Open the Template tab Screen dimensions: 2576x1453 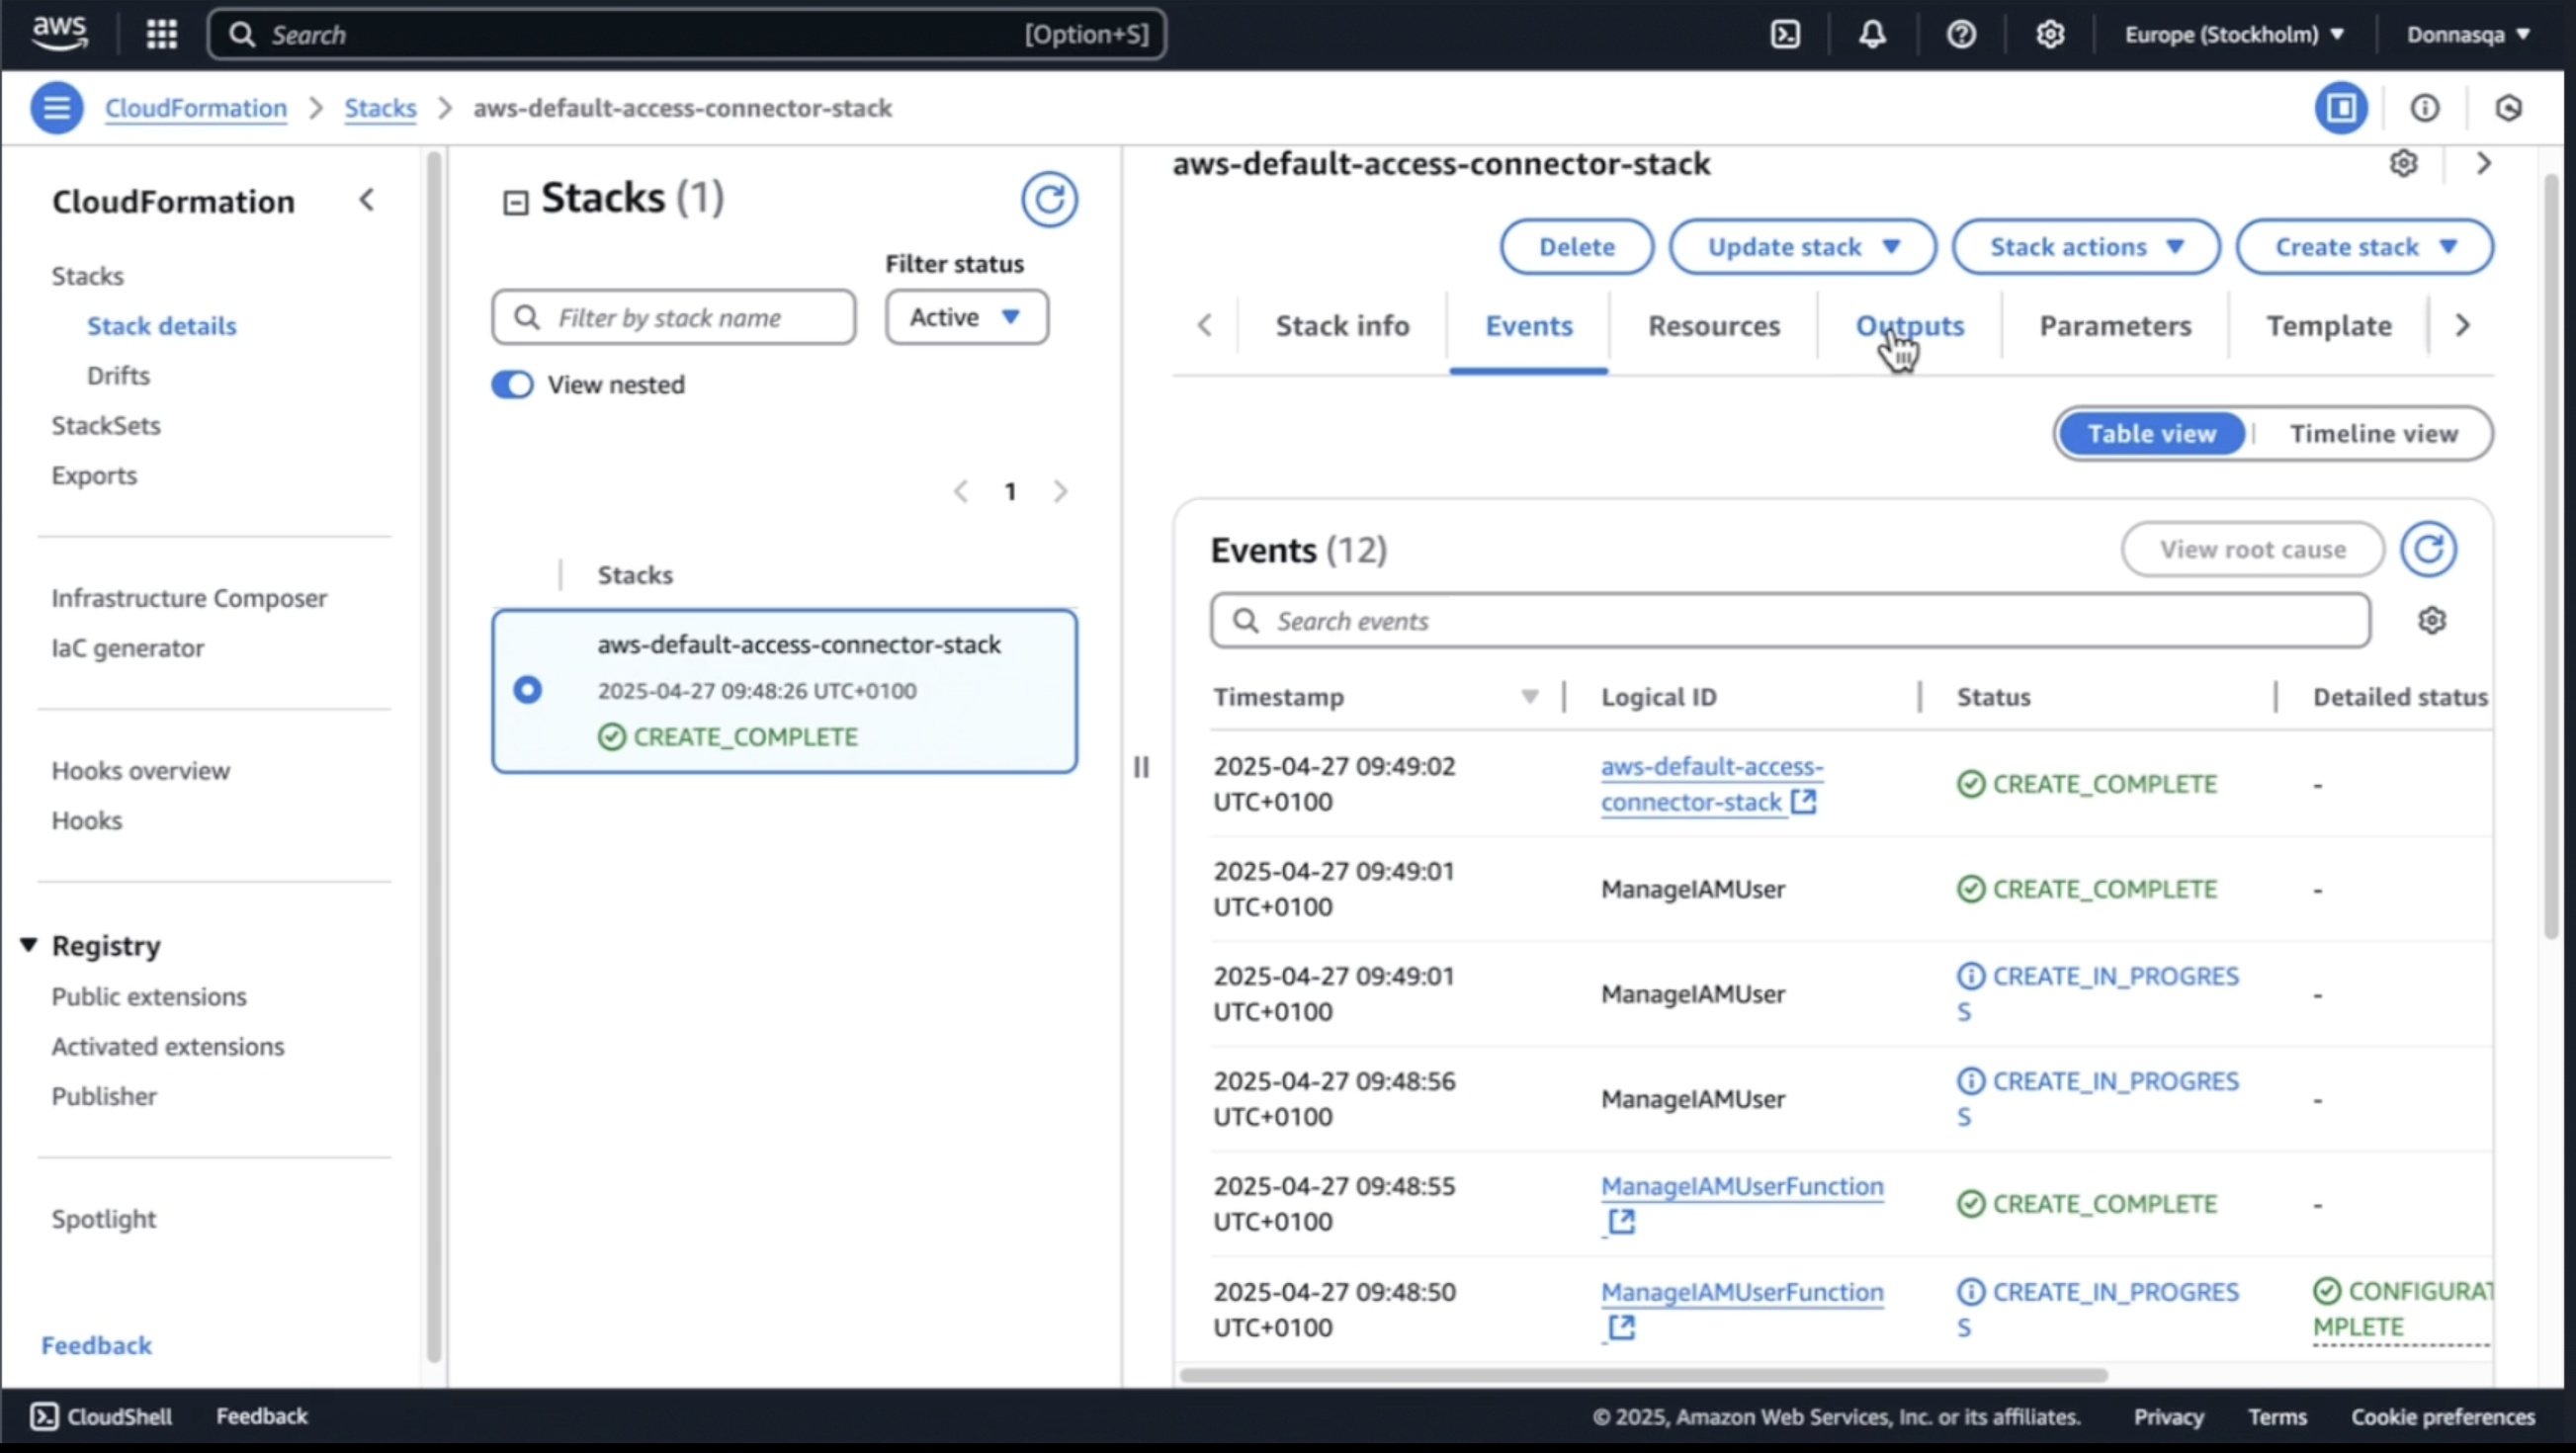(x=2328, y=326)
